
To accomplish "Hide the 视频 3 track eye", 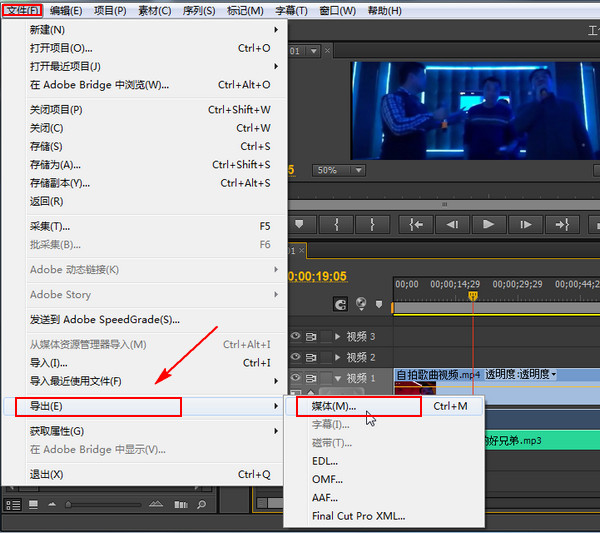I will pos(295,336).
